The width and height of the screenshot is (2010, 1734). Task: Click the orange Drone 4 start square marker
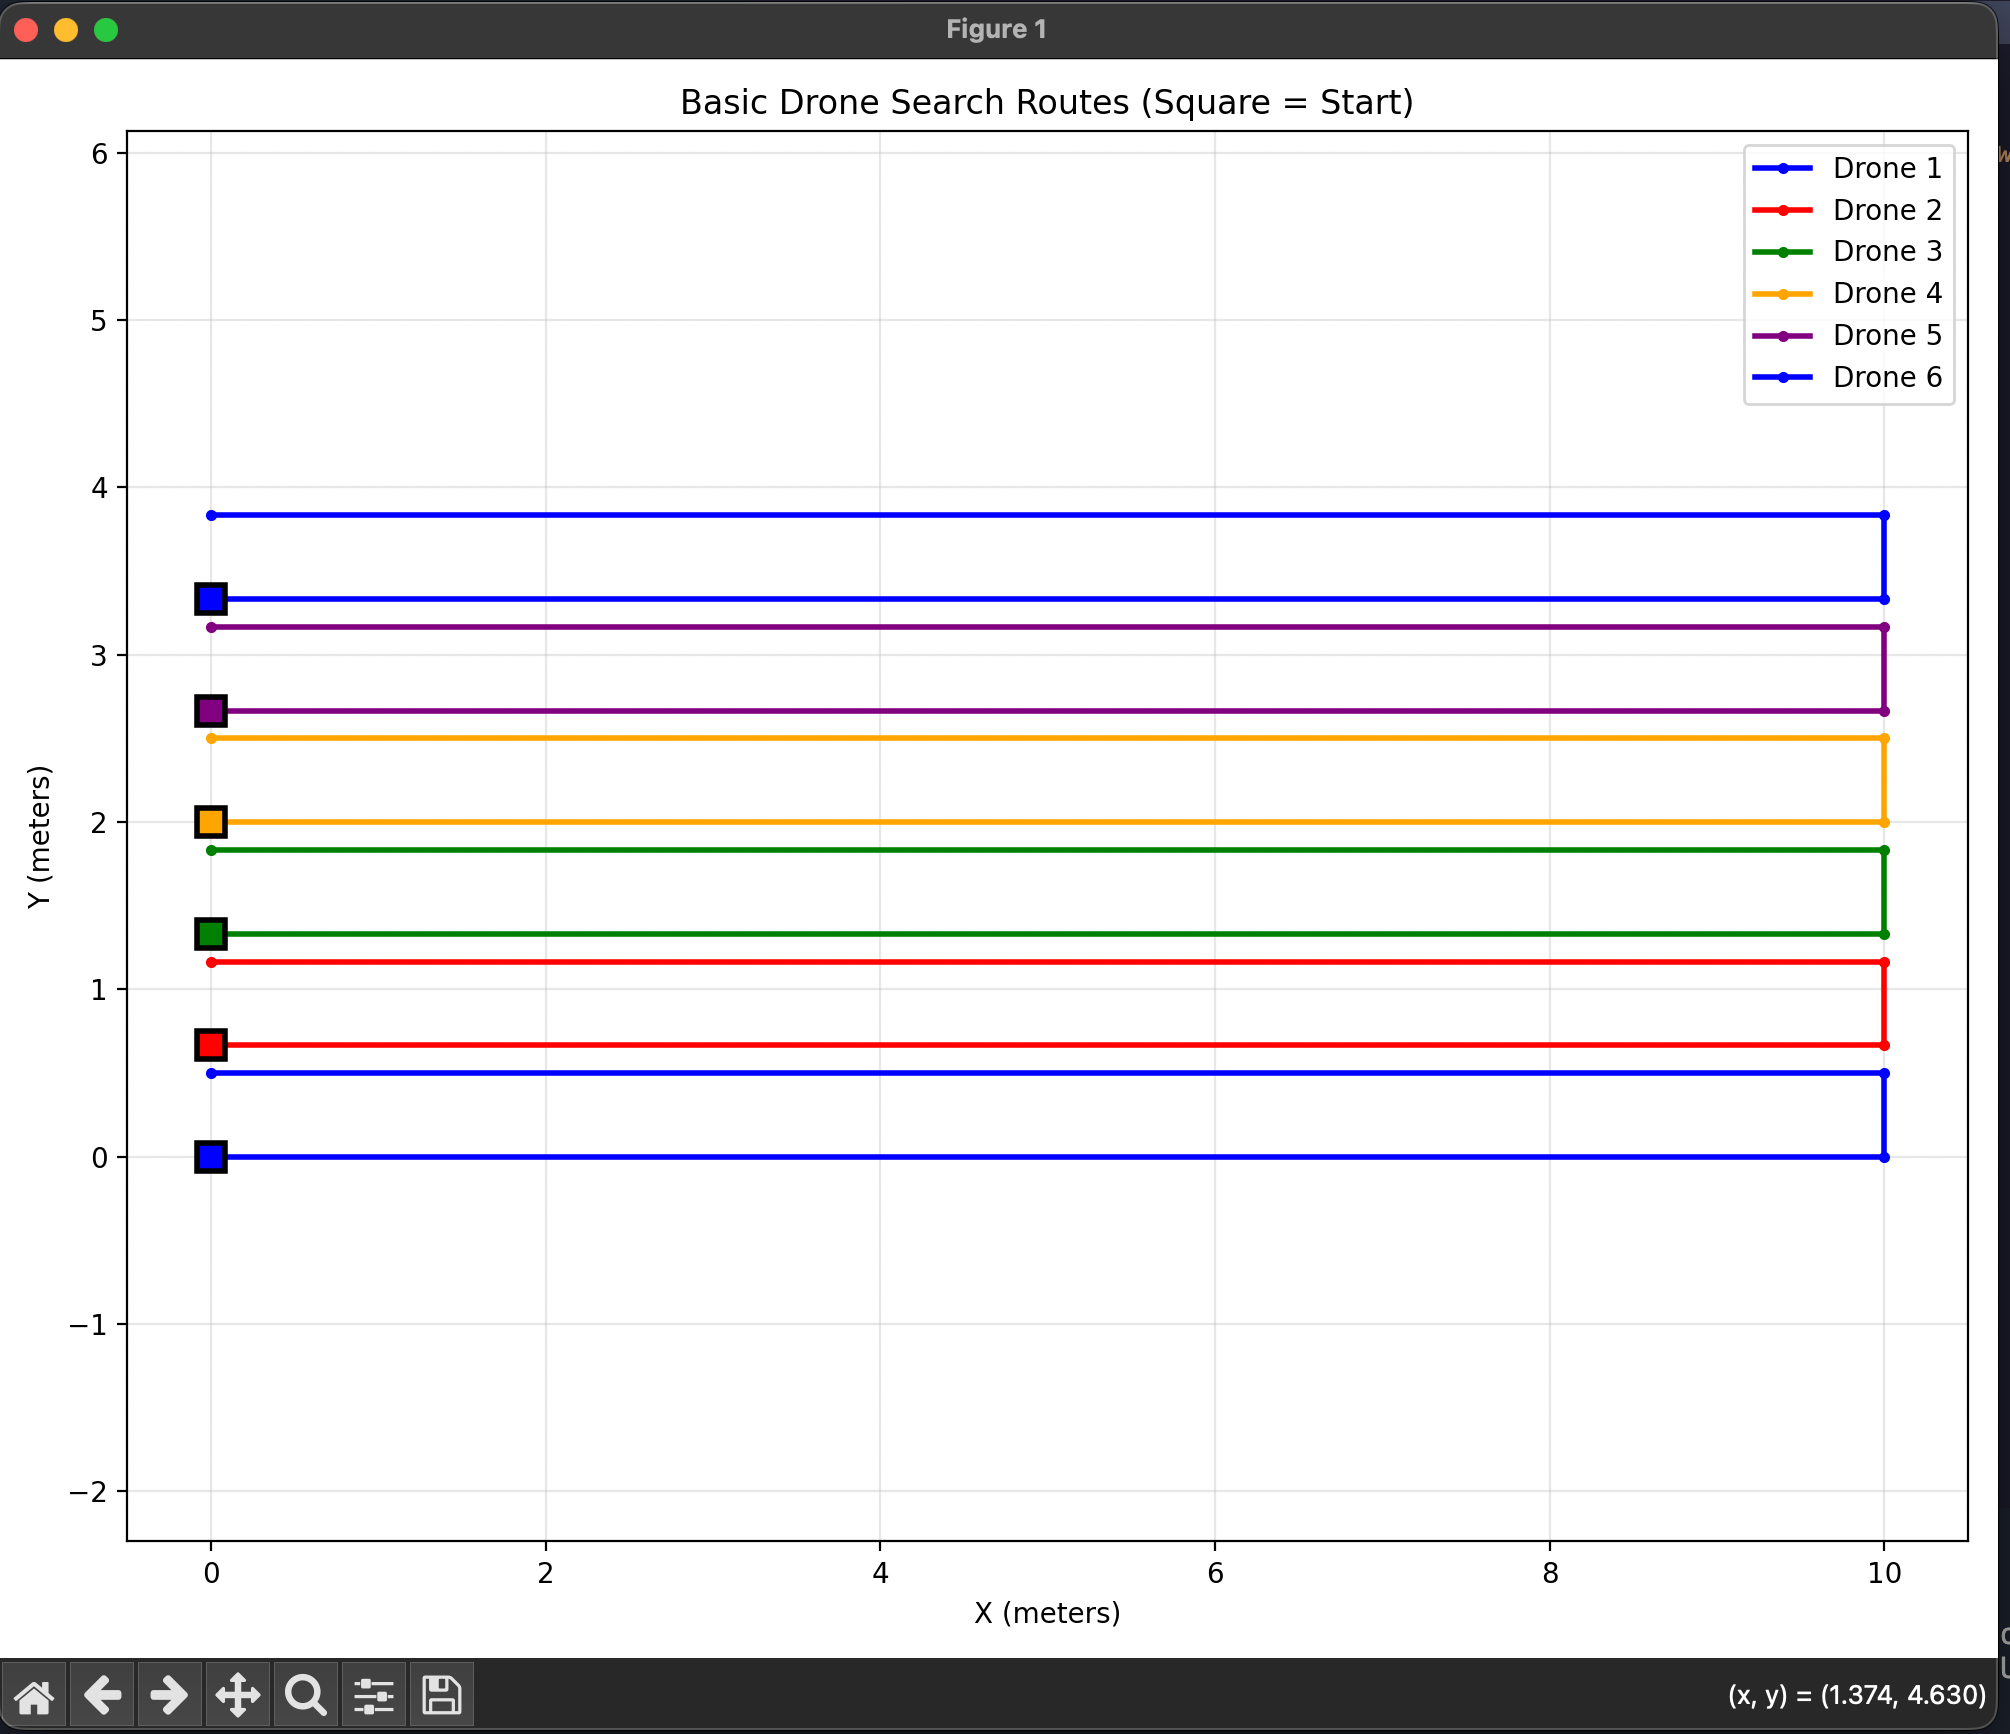pyautogui.click(x=211, y=821)
